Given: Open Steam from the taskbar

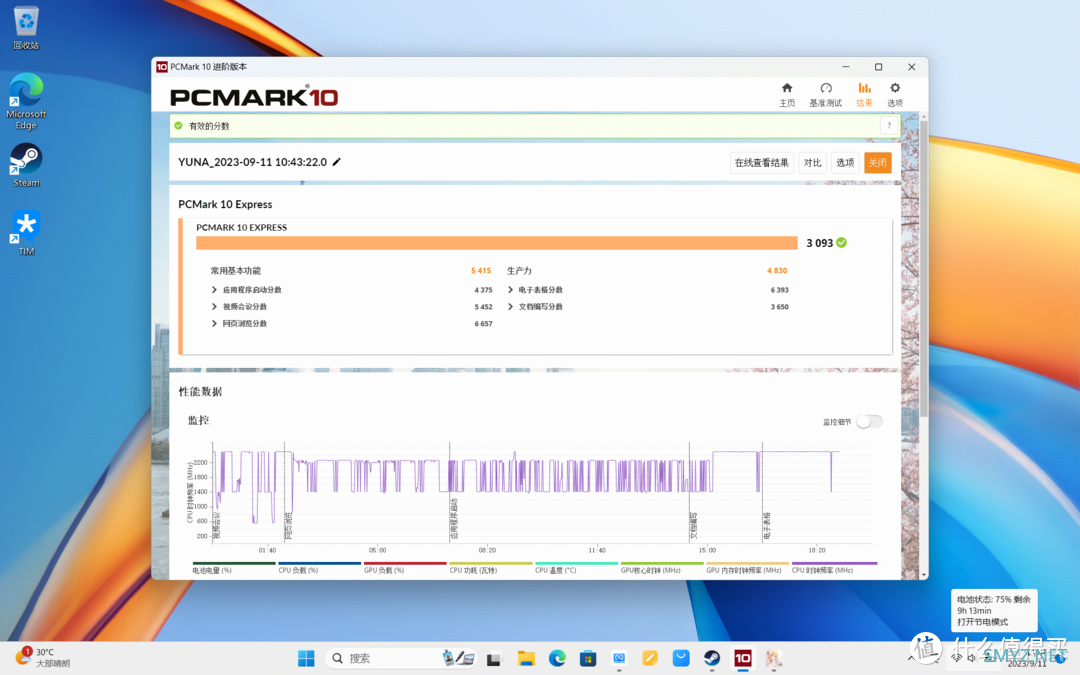Looking at the screenshot, I should [x=712, y=659].
